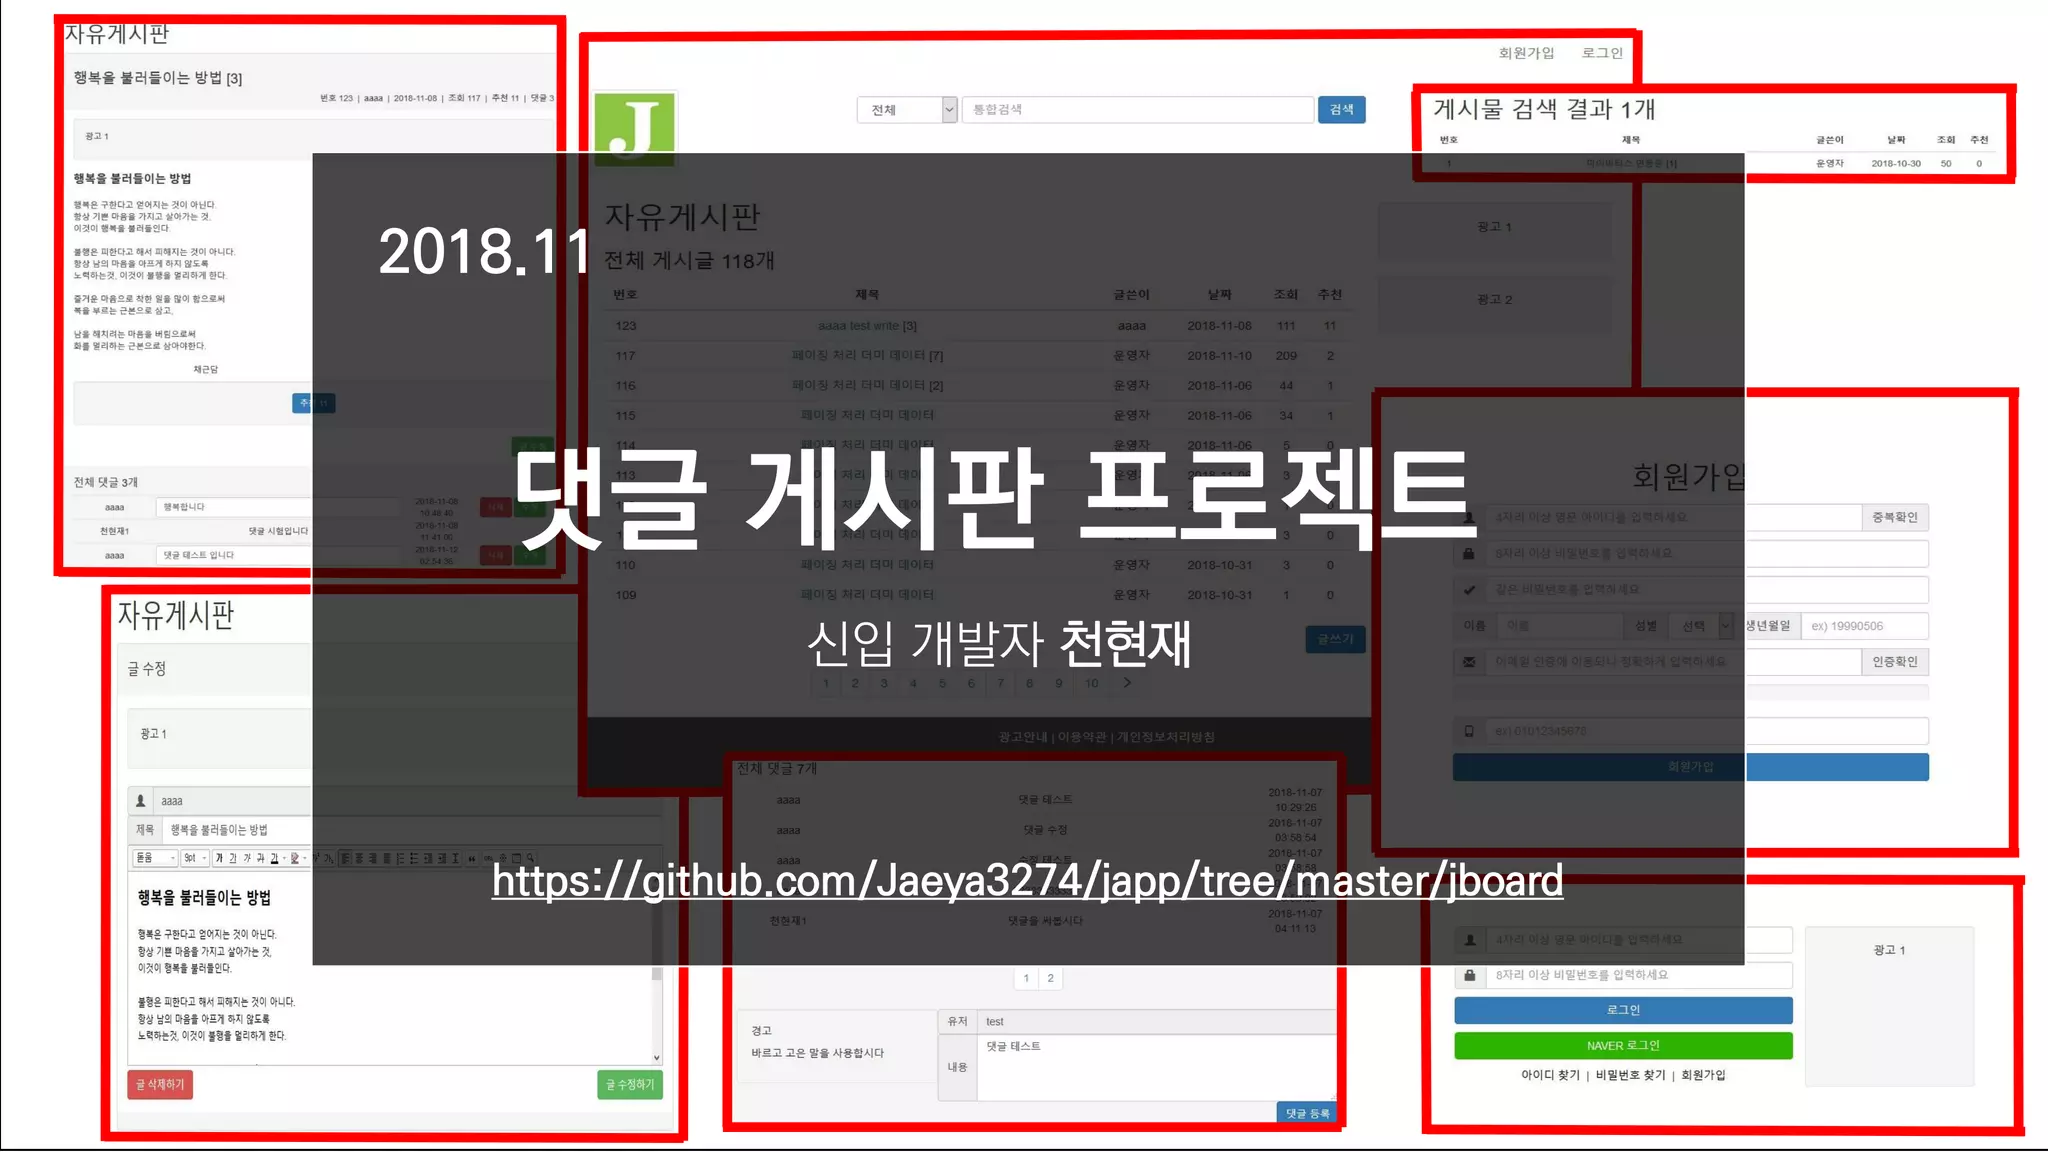Open the 전체 search category dropdown

907,110
